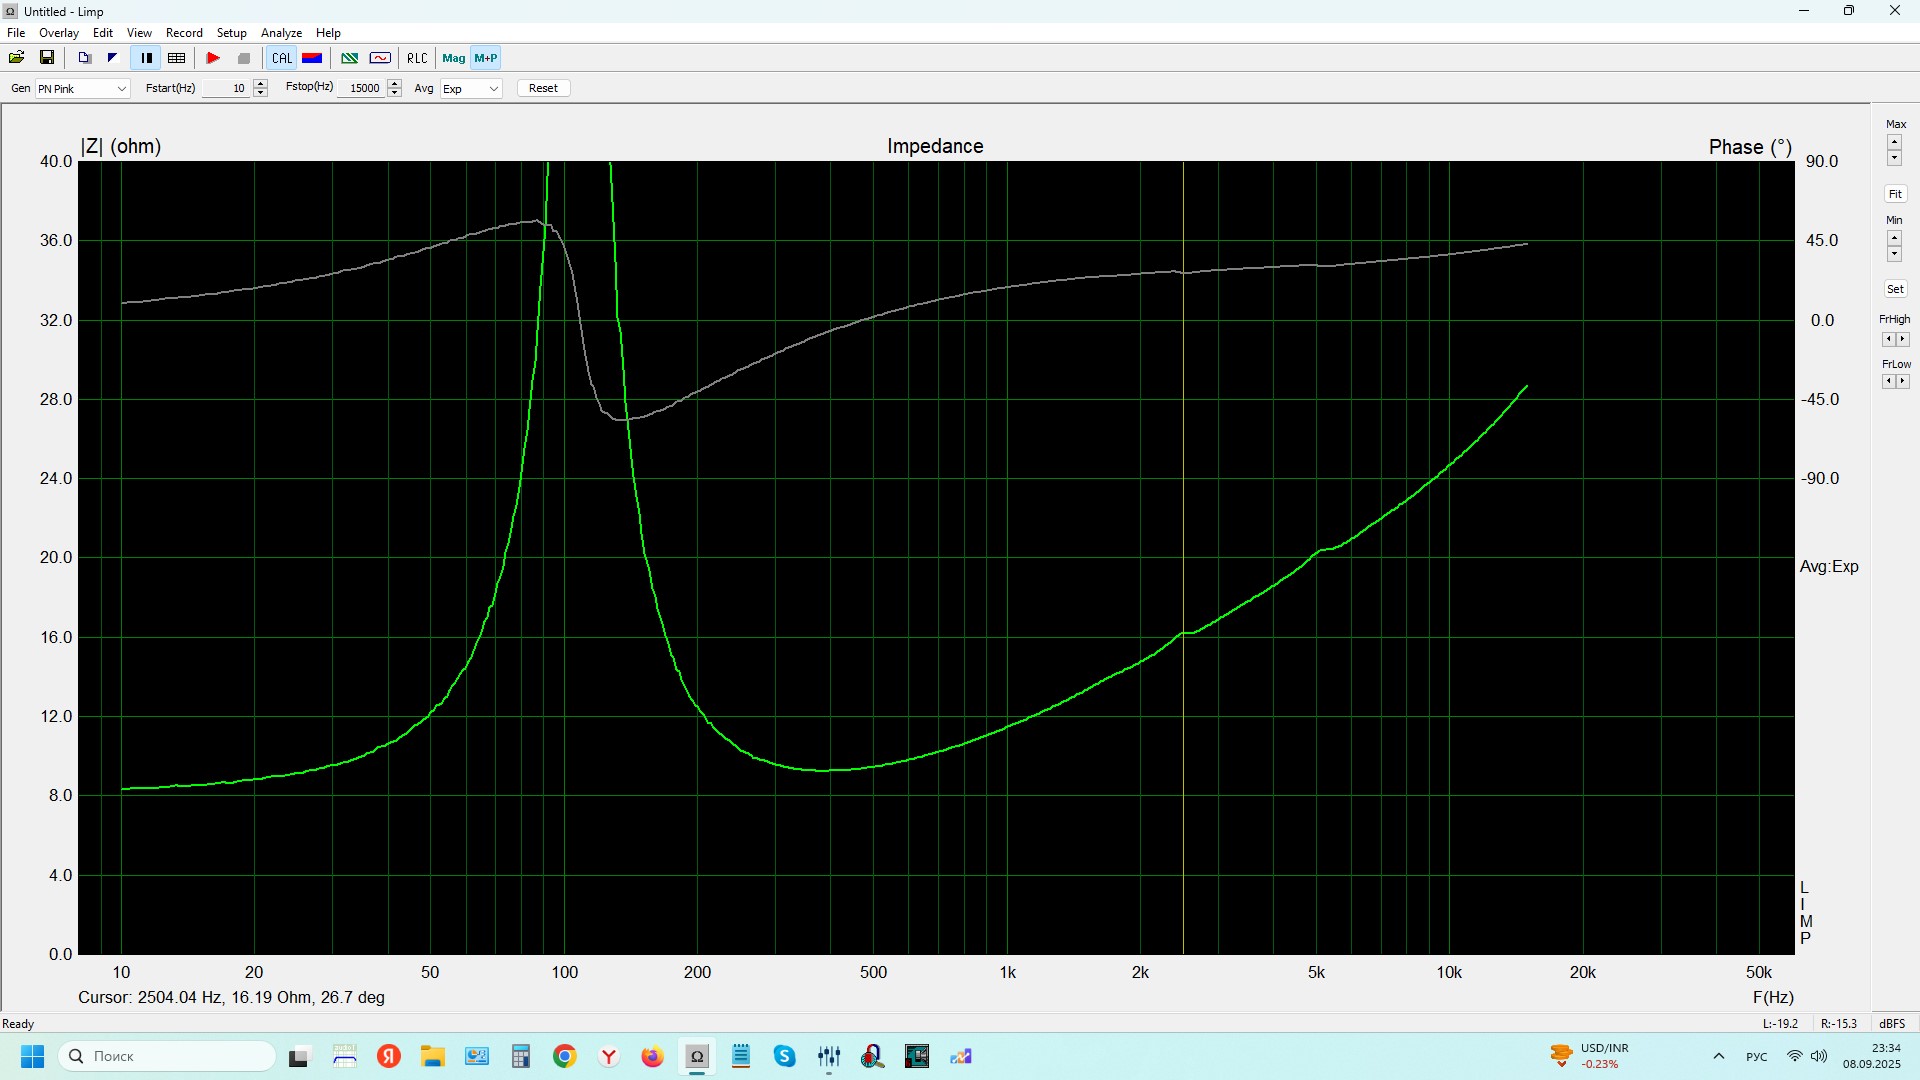Open the Edit menu
Viewport: 1920px width, 1080px height.
point(103,33)
